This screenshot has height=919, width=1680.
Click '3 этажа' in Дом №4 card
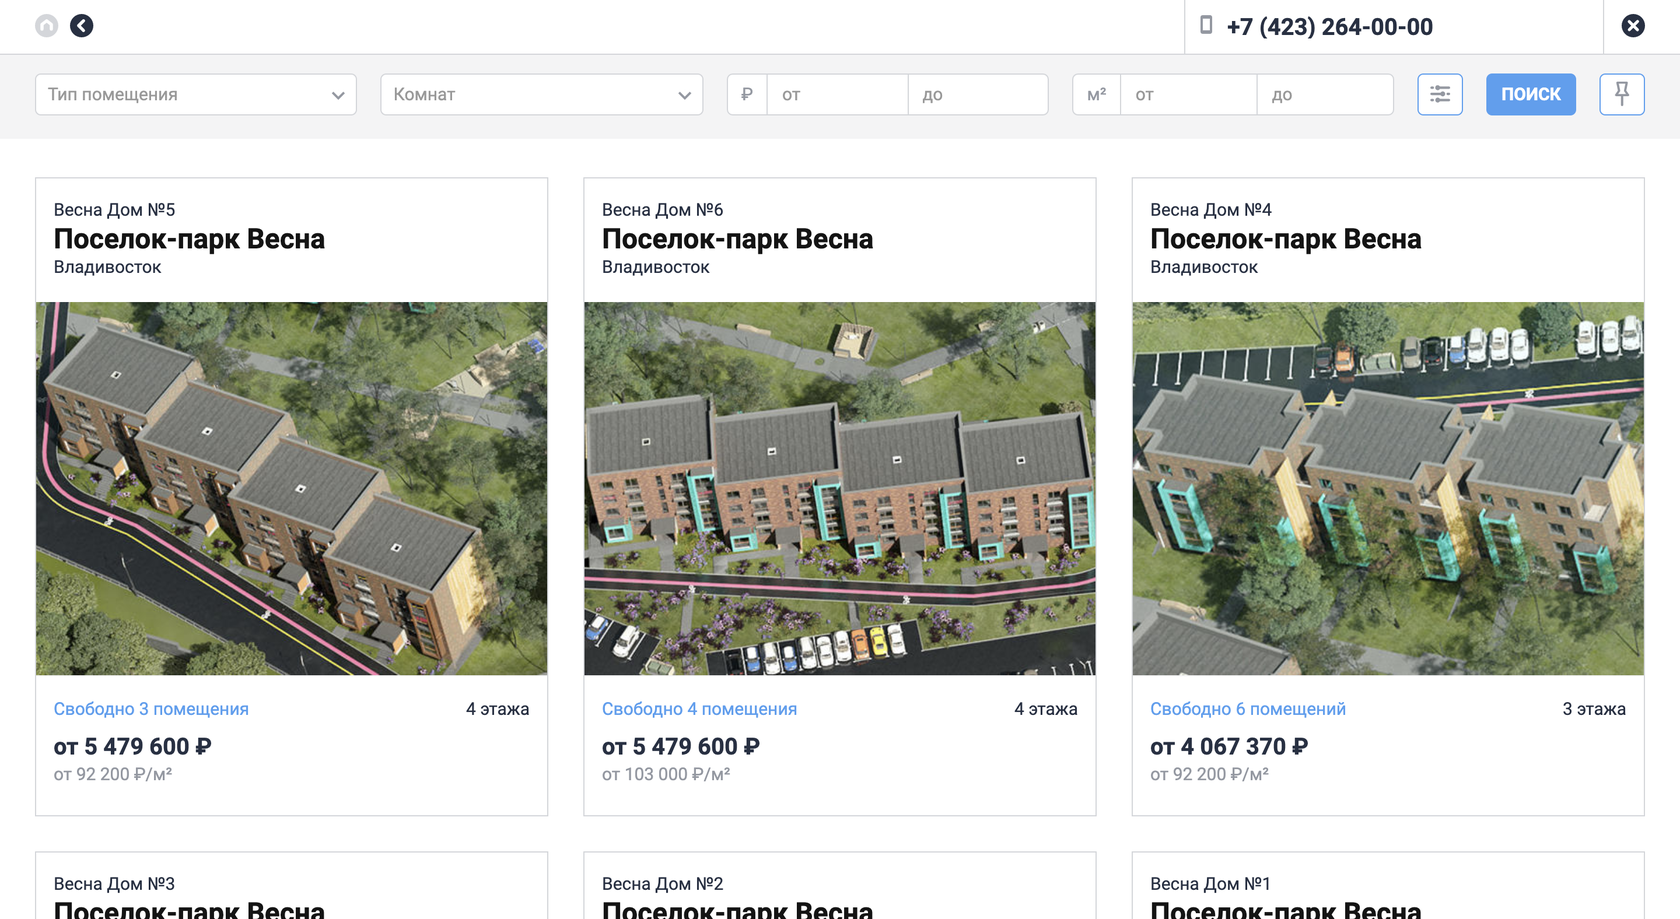(x=1594, y=709)
